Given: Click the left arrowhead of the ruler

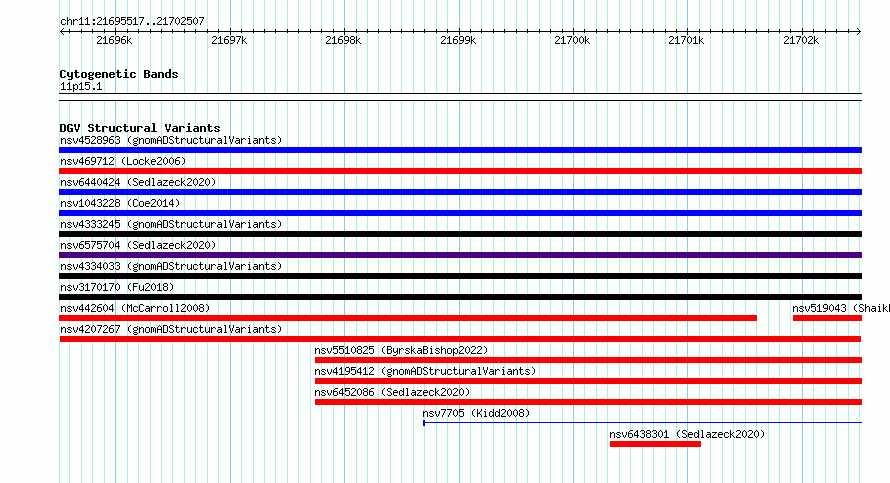Looking at the screenshot, I should 62,32.
